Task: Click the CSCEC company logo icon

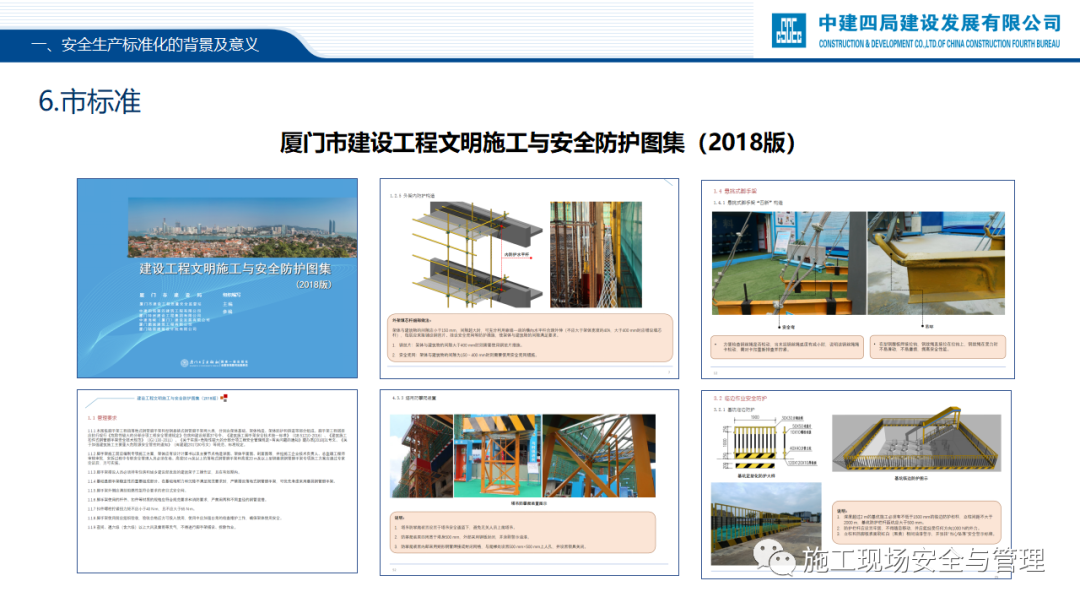Action: [789, 30]
